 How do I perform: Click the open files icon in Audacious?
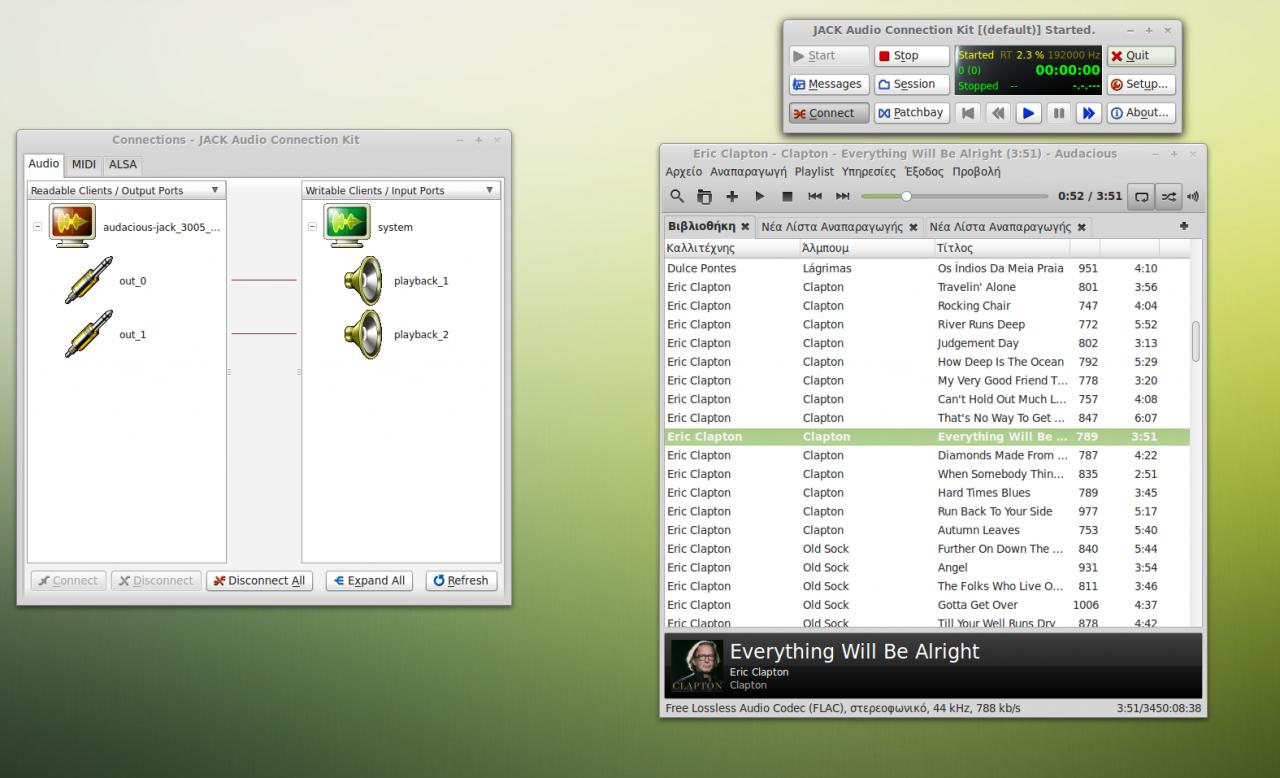coord(704,196)
